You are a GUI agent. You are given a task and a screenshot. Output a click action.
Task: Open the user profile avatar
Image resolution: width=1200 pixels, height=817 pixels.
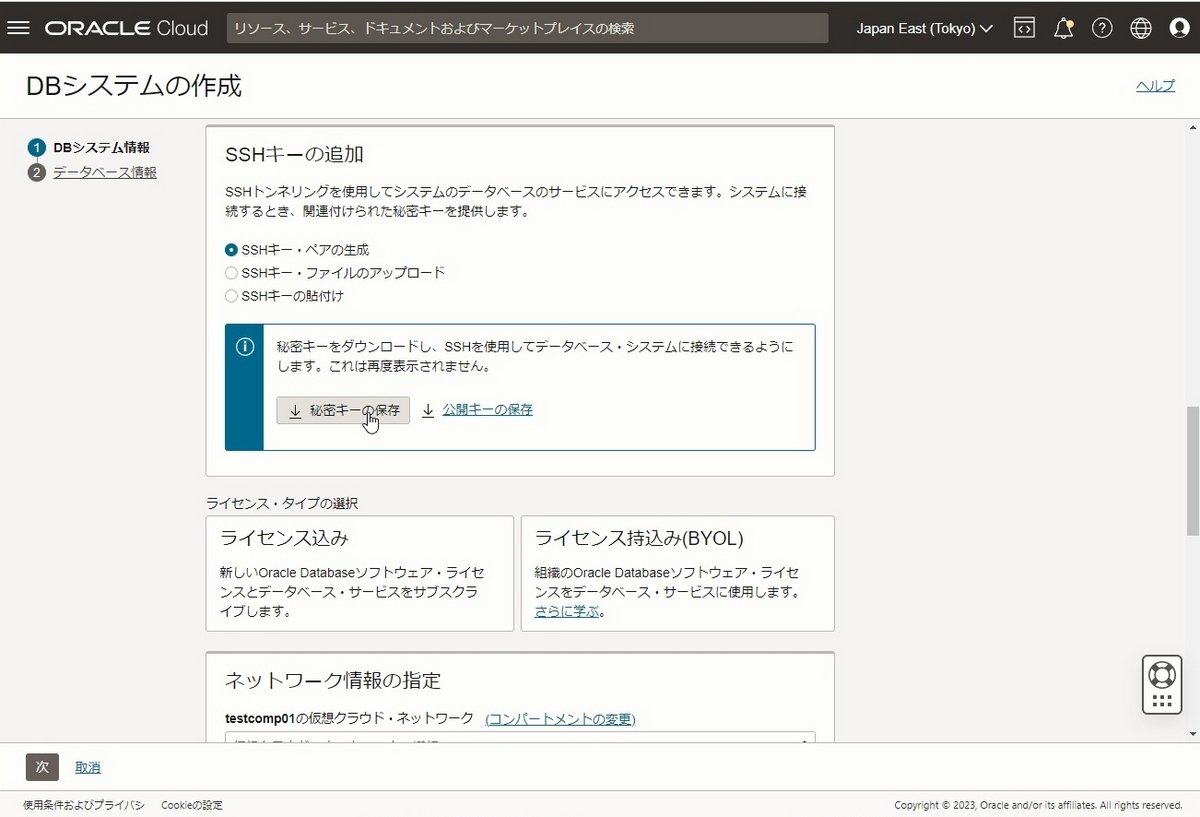pos(1180,27)
